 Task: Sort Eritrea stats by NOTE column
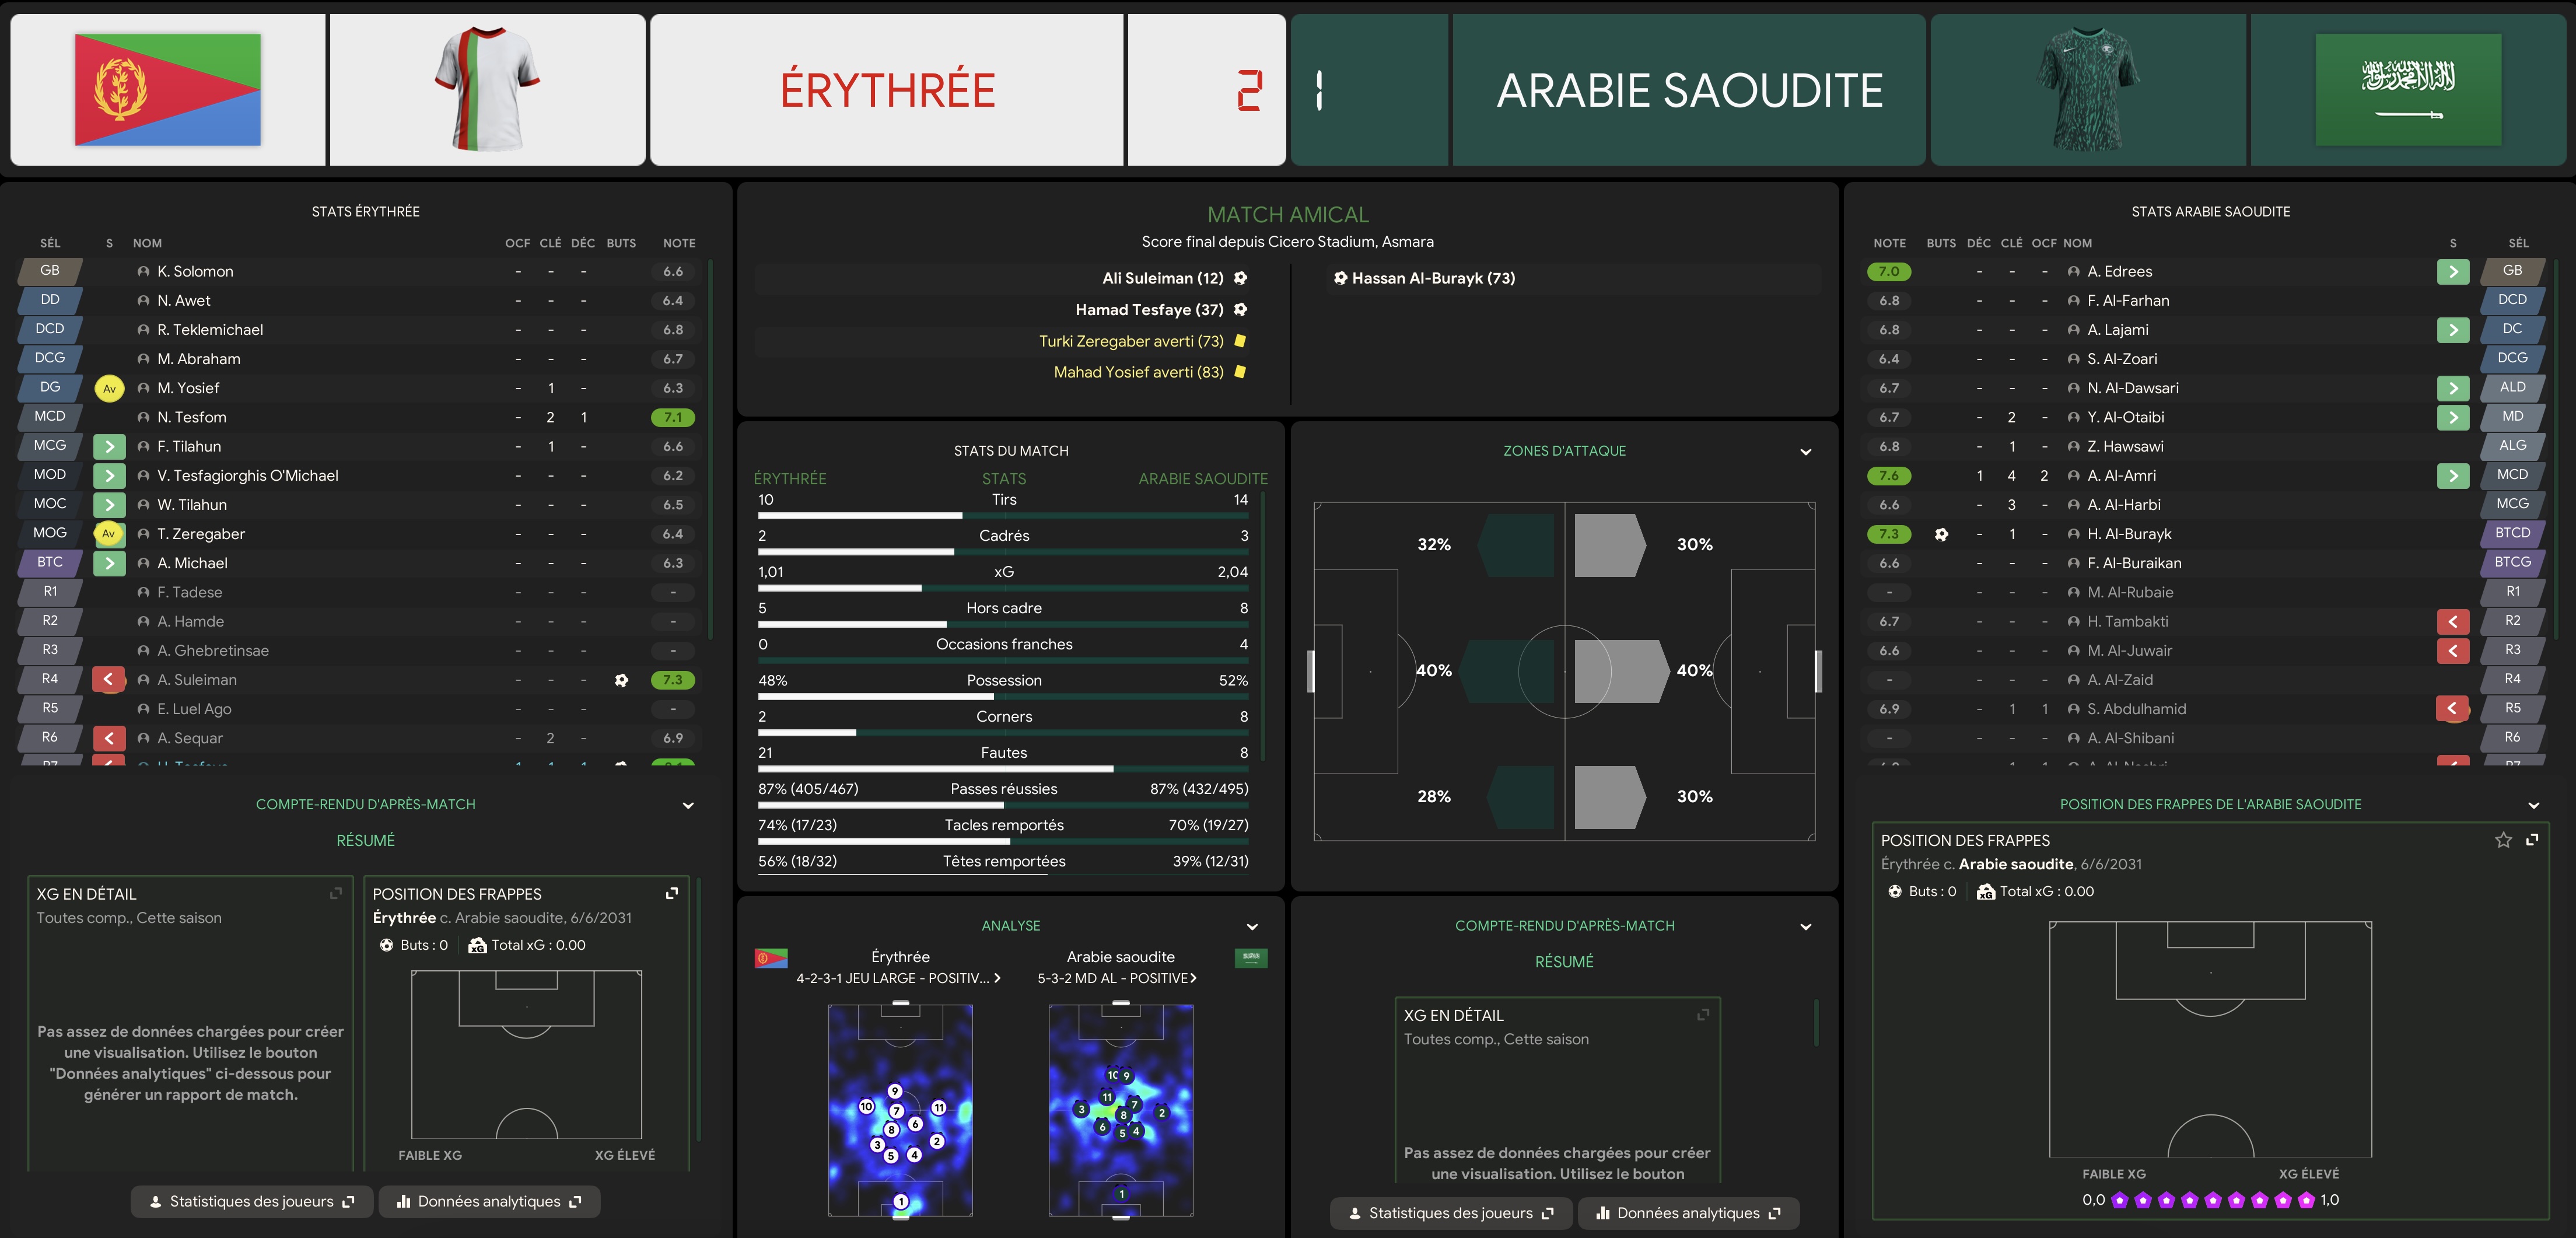(x=679, y=243)
